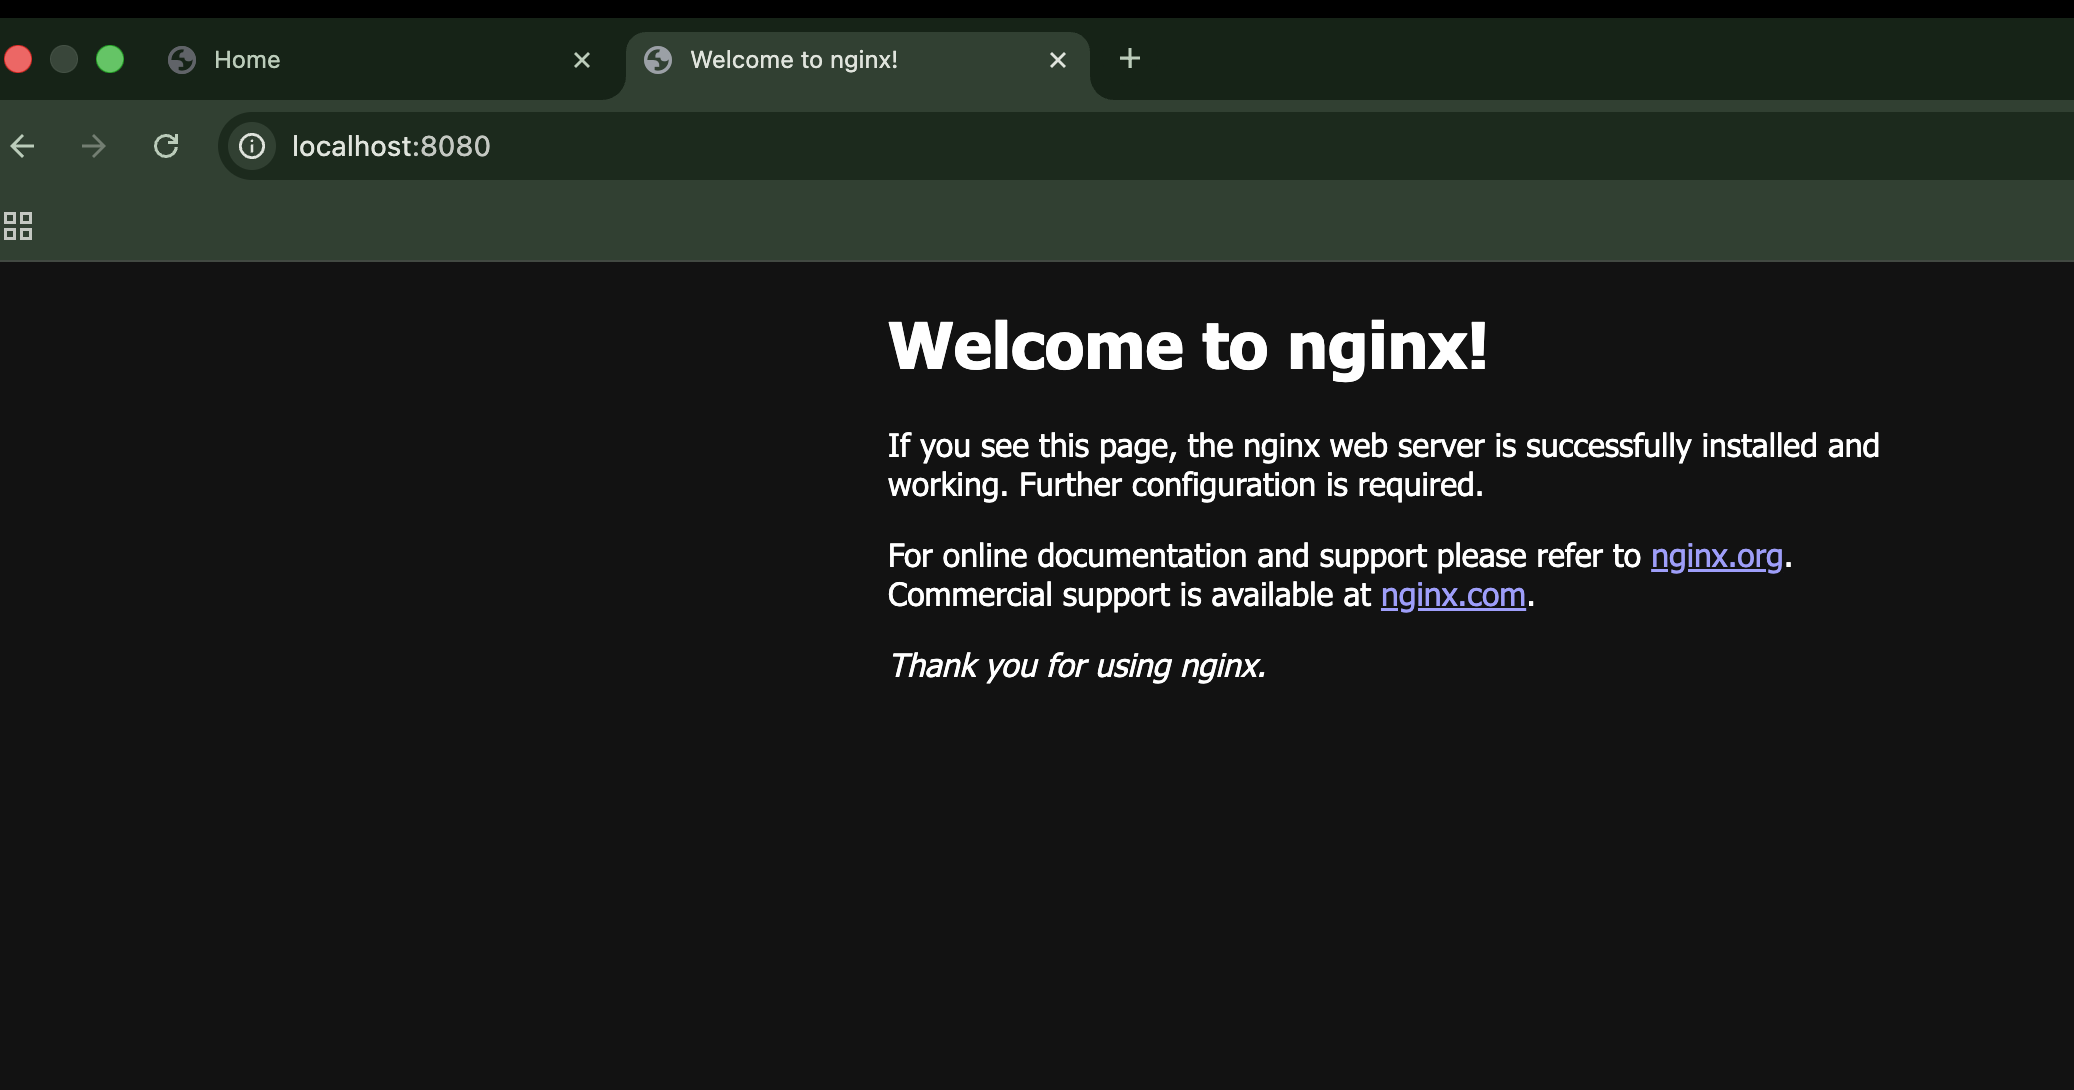Image resolution: width=2074 pixels, height=1090 pixels.
Task: Reload the localhost page
Action: pyautogui.click(x=166, y=147)
